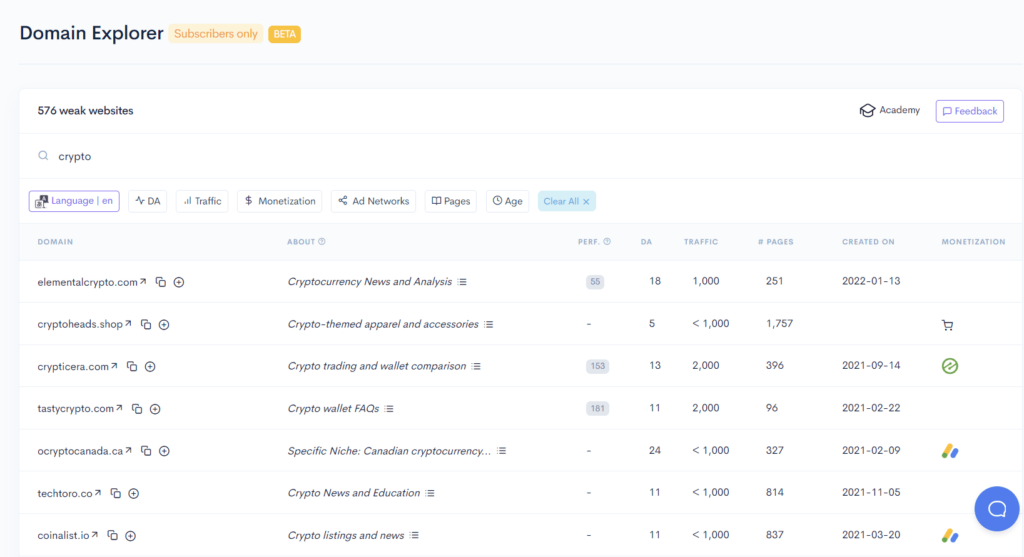Open the Monetization filter dropdown
This screenshot has width=1024, height=557.
(280, 201)
